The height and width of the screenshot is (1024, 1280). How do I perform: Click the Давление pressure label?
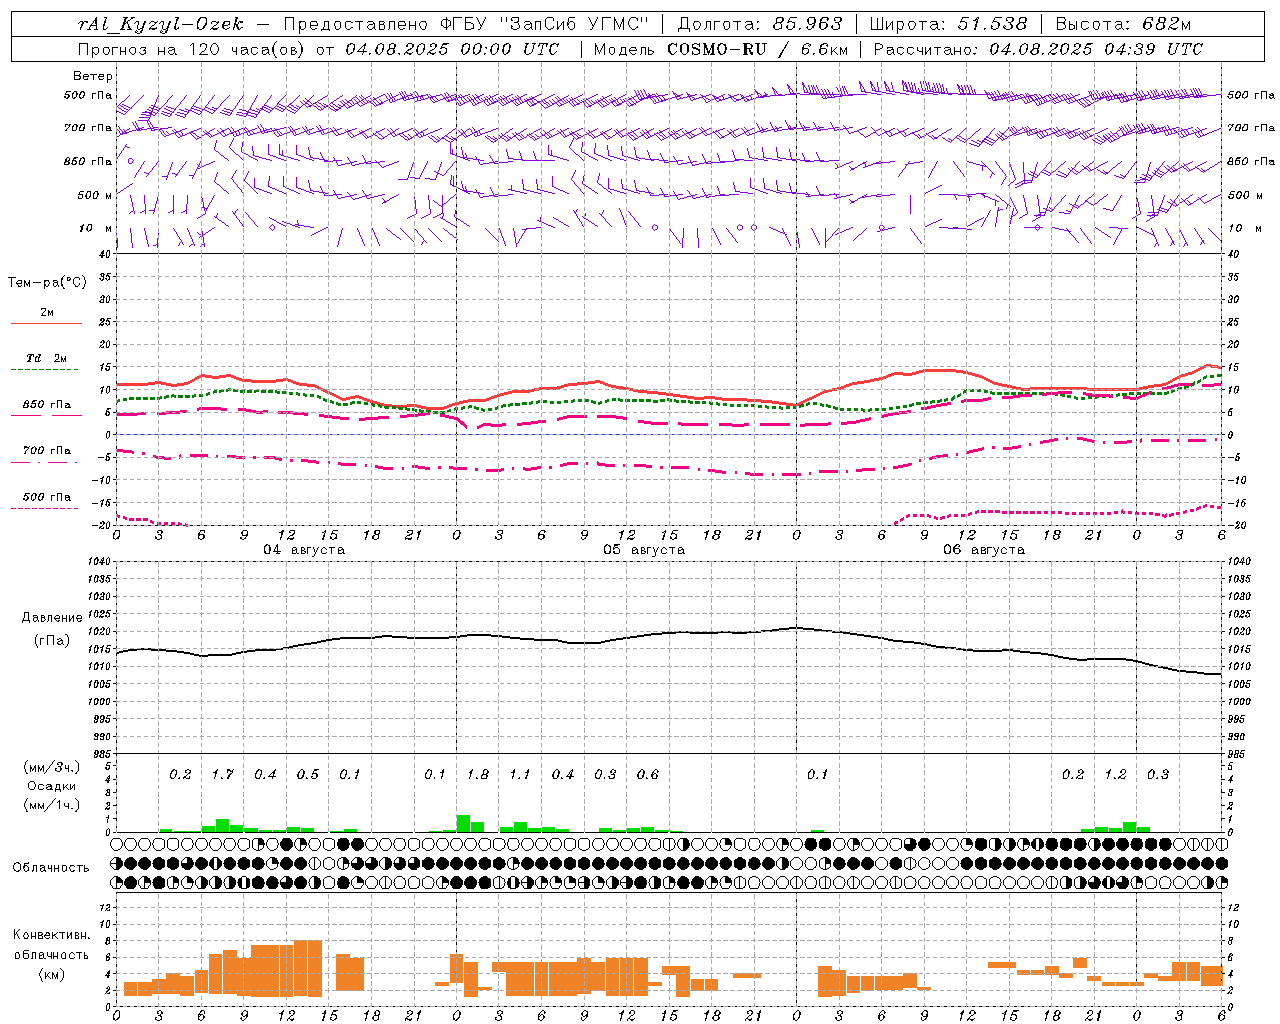coord(52,618)
